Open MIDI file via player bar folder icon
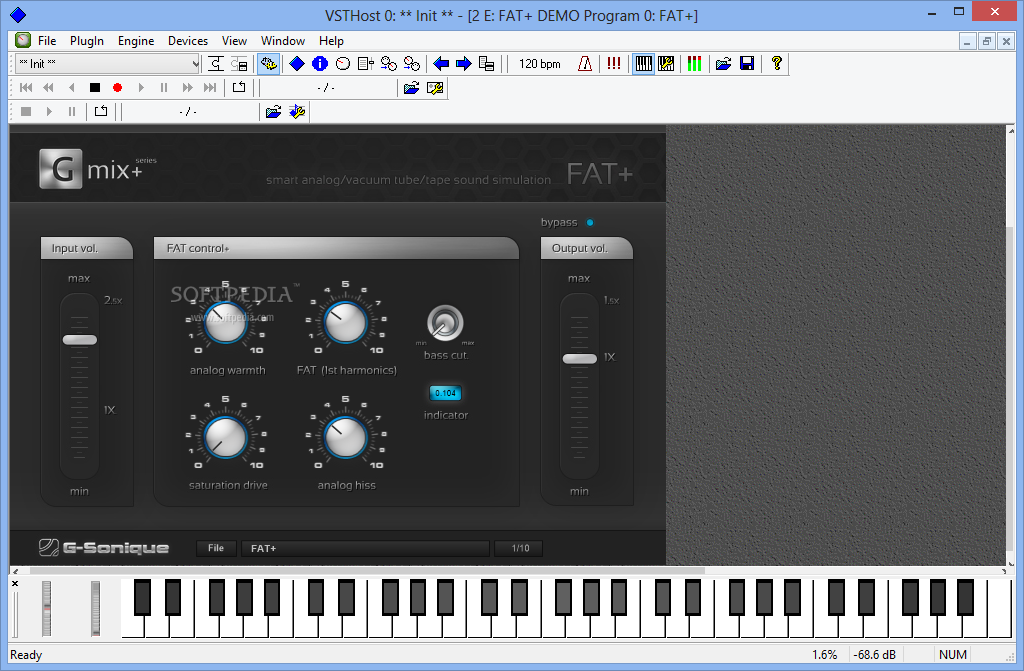This screenshot has height=671, width=1024. [411, 88]
